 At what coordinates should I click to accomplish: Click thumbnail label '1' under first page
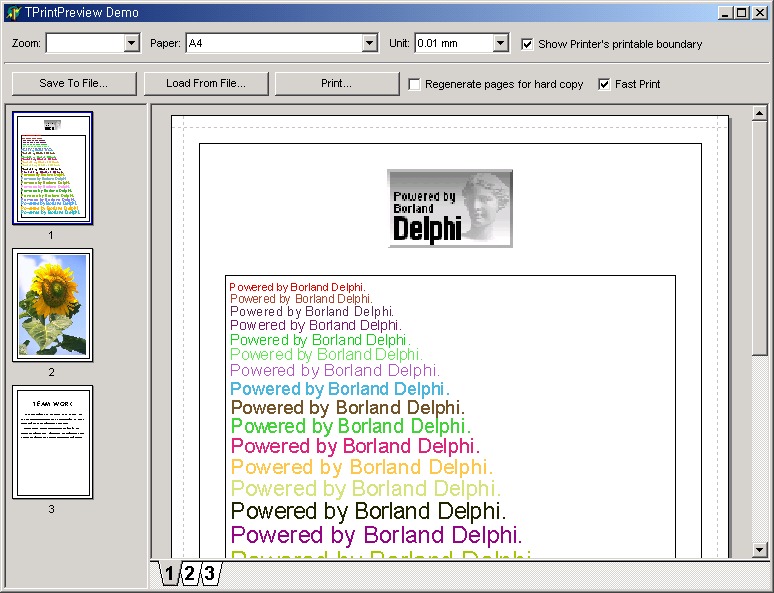[51, 236]
